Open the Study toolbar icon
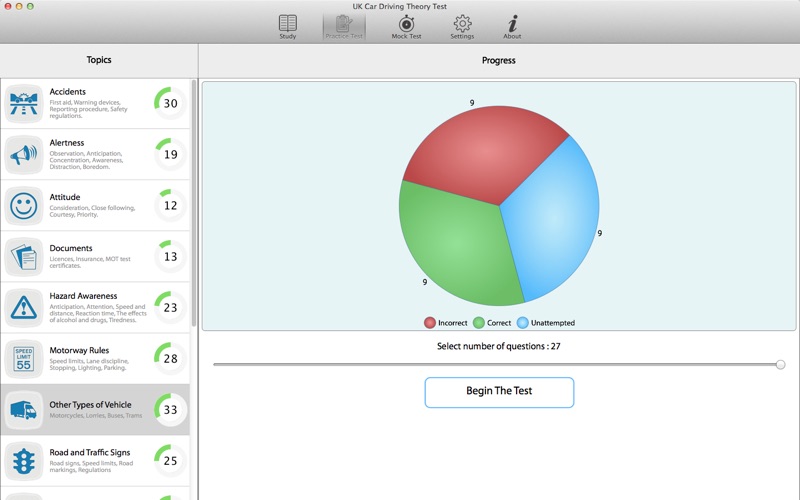The width and height of the screenshot is (800, 500). (x=288, y=27)
